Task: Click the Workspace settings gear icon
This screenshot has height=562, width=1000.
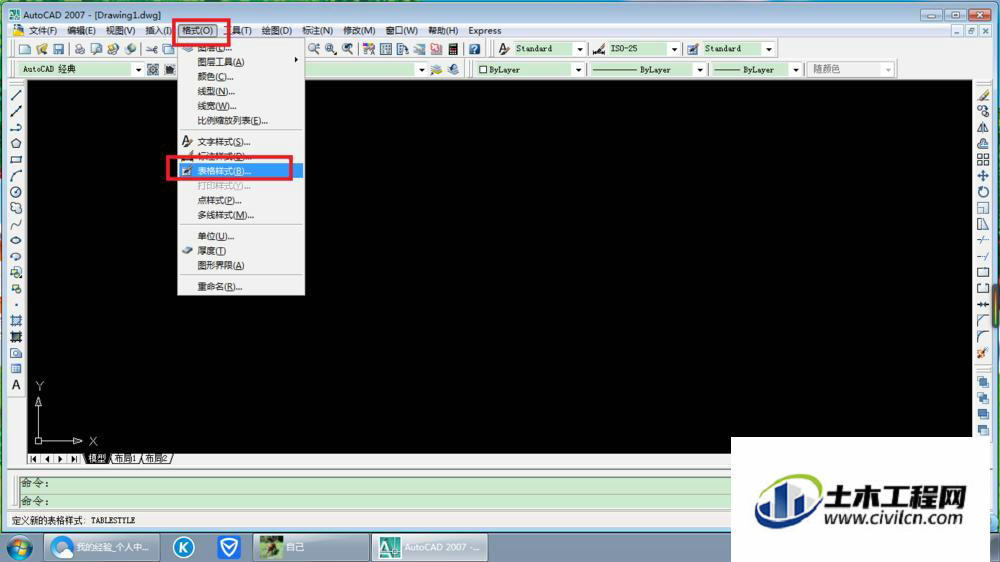Action: (153, 69)
